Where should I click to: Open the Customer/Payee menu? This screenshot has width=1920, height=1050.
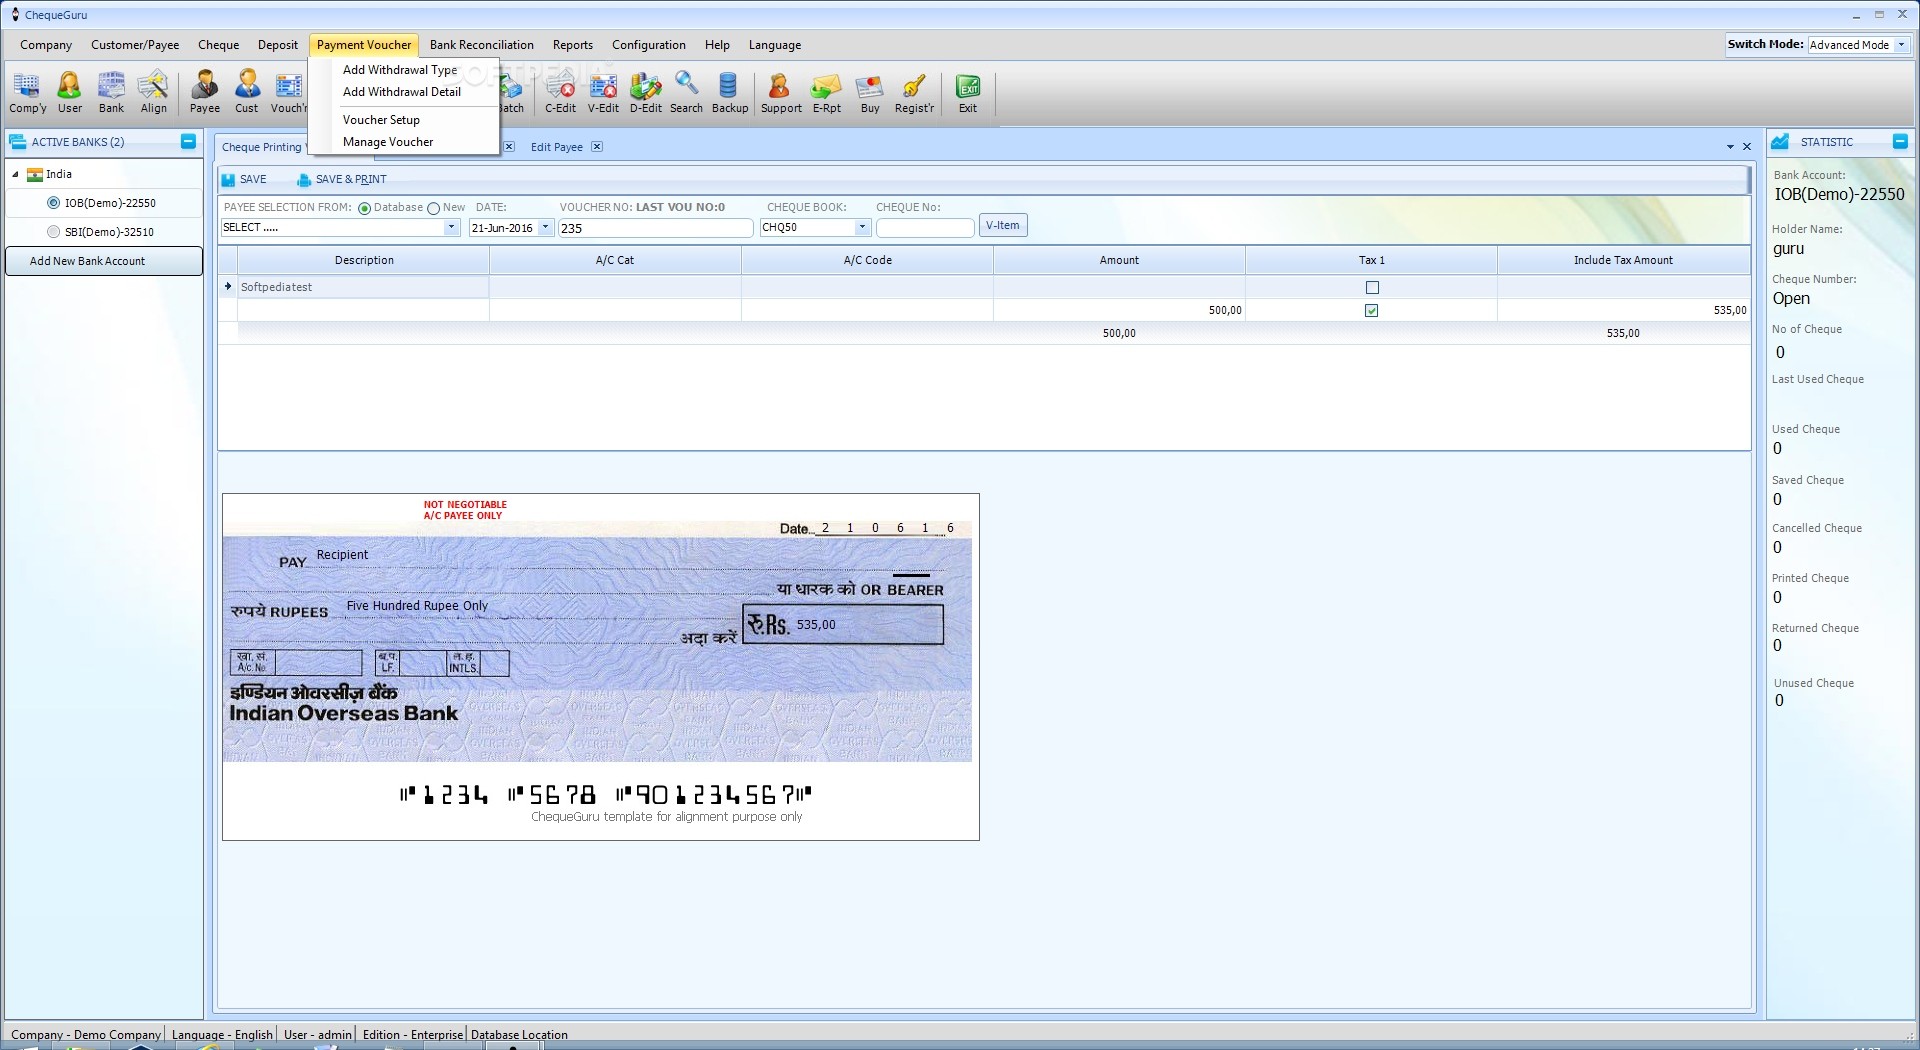(135, 45)
